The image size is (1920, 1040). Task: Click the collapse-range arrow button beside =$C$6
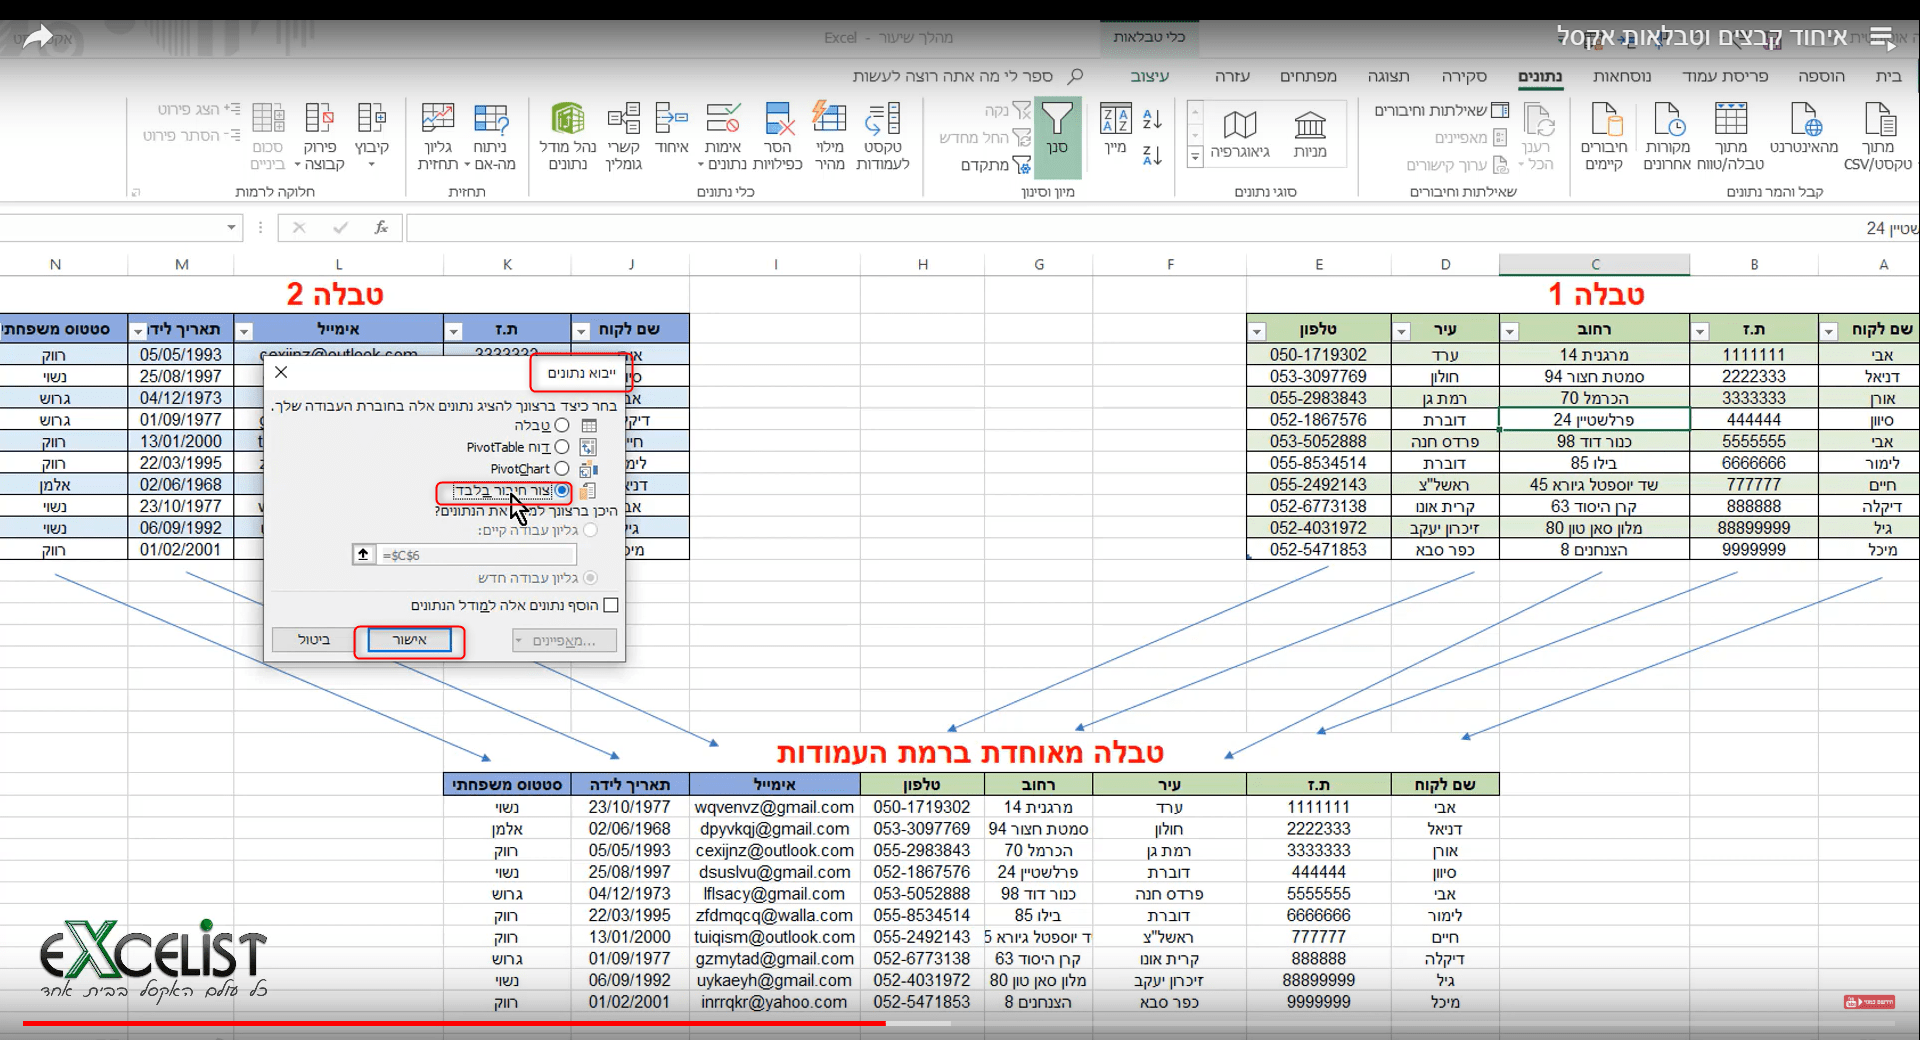(x=363, y=554)
